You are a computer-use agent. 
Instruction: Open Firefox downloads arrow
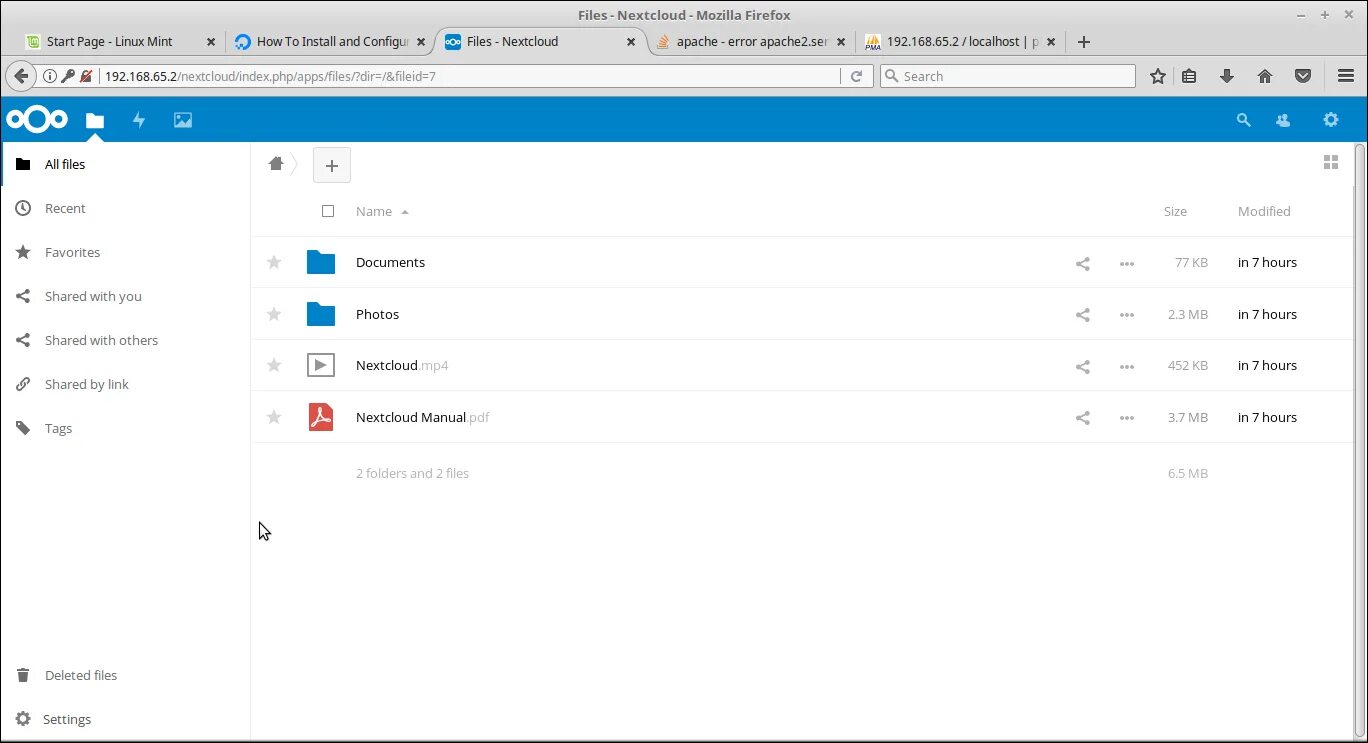click(1227, 76)
